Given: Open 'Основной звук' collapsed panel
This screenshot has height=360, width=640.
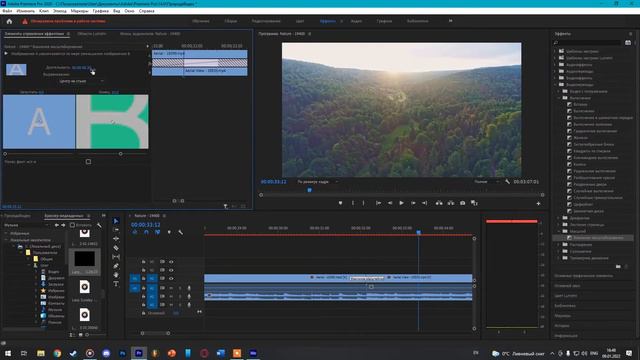Looking at the screenshot, I should [567, 286].
